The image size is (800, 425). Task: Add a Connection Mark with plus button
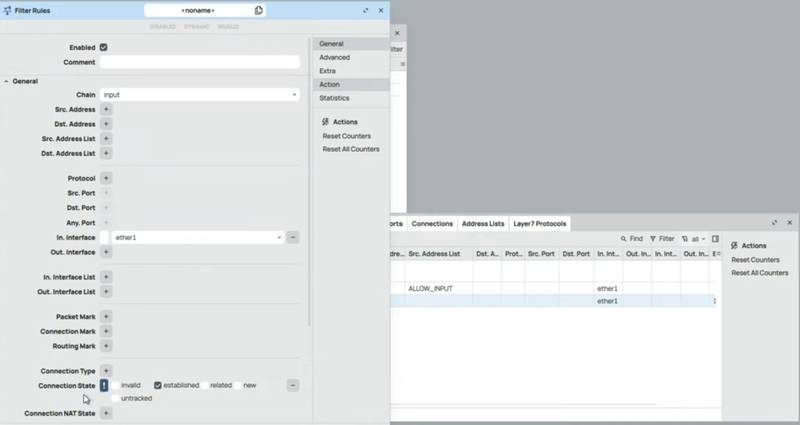click(106, 331)
